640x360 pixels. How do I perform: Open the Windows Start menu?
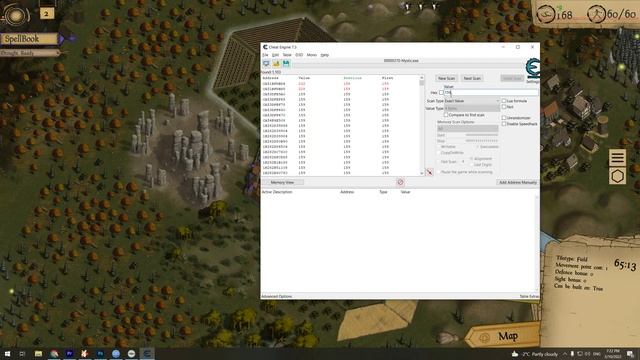coord(7,354)
